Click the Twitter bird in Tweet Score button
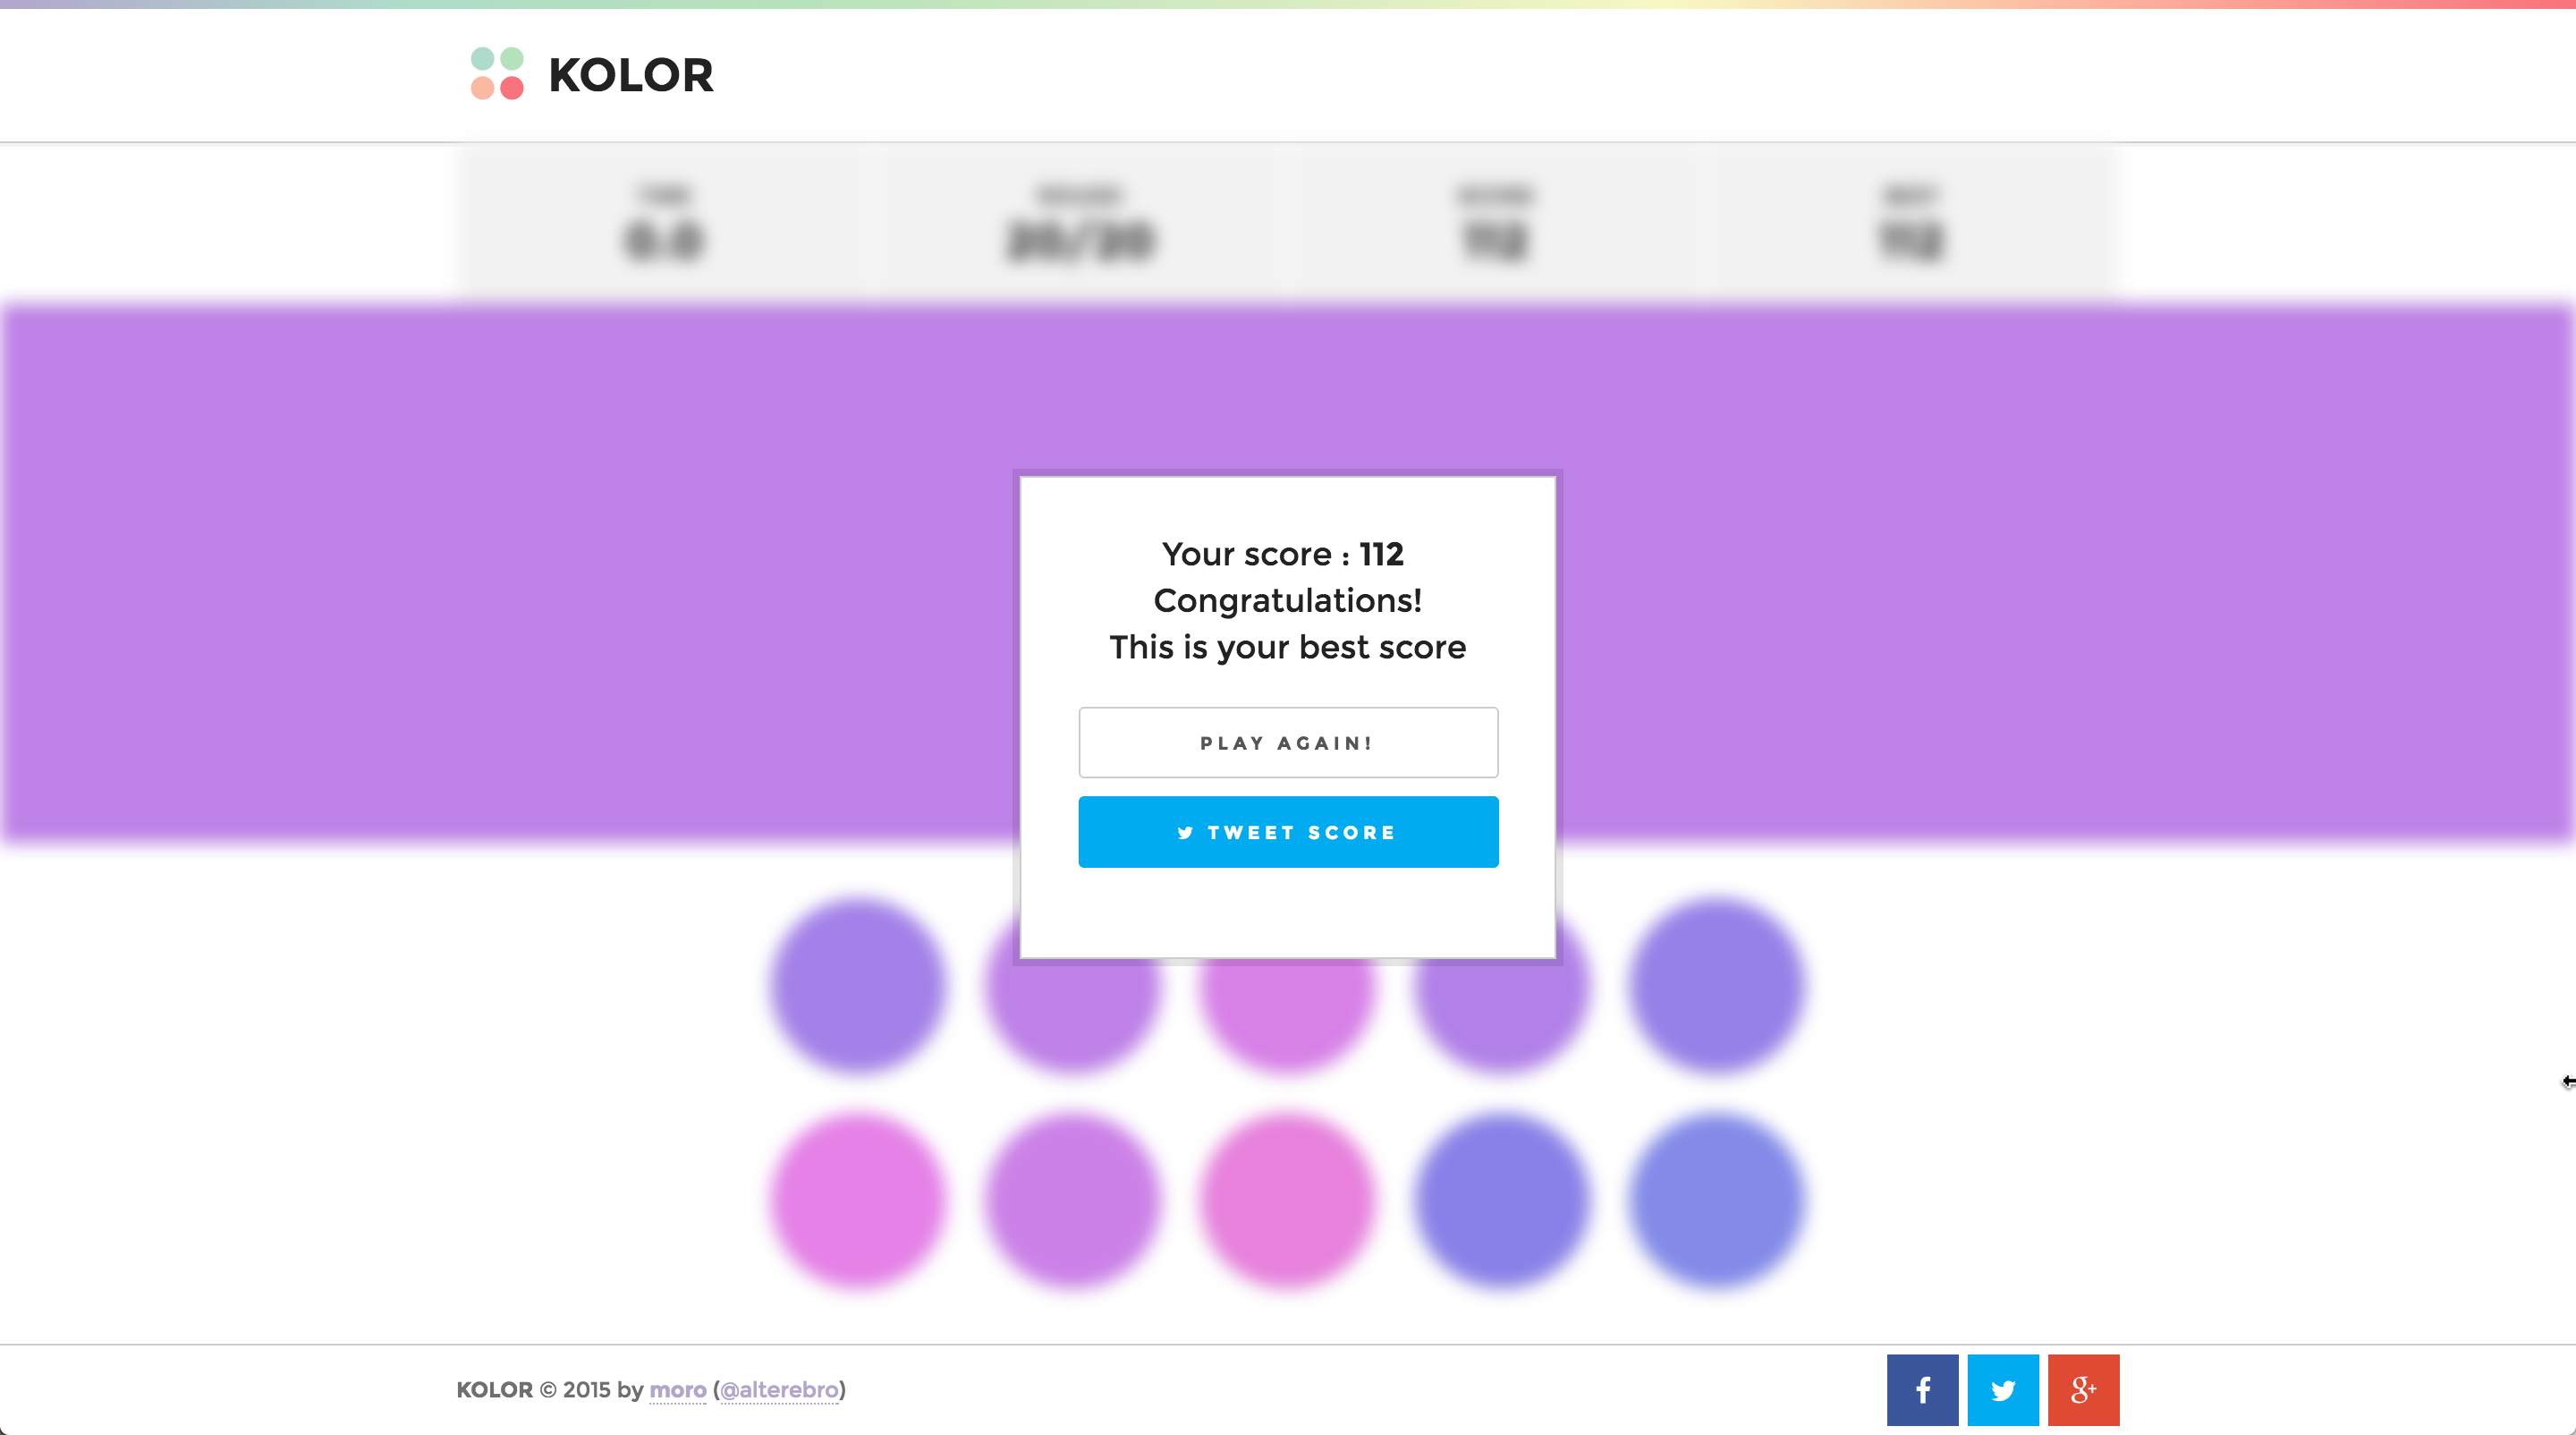The image size is (2576, 1435). (x=1185, y=832)
